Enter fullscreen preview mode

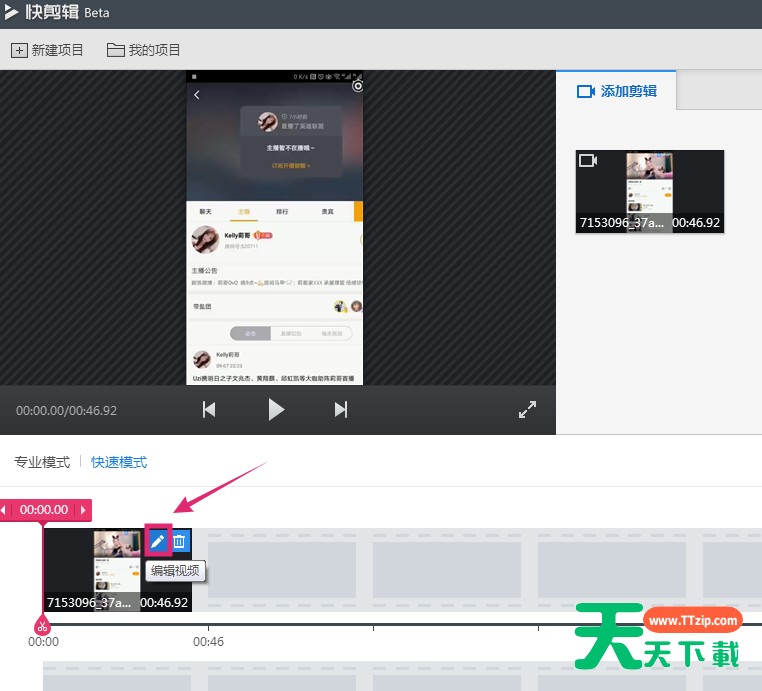(527, 410)
